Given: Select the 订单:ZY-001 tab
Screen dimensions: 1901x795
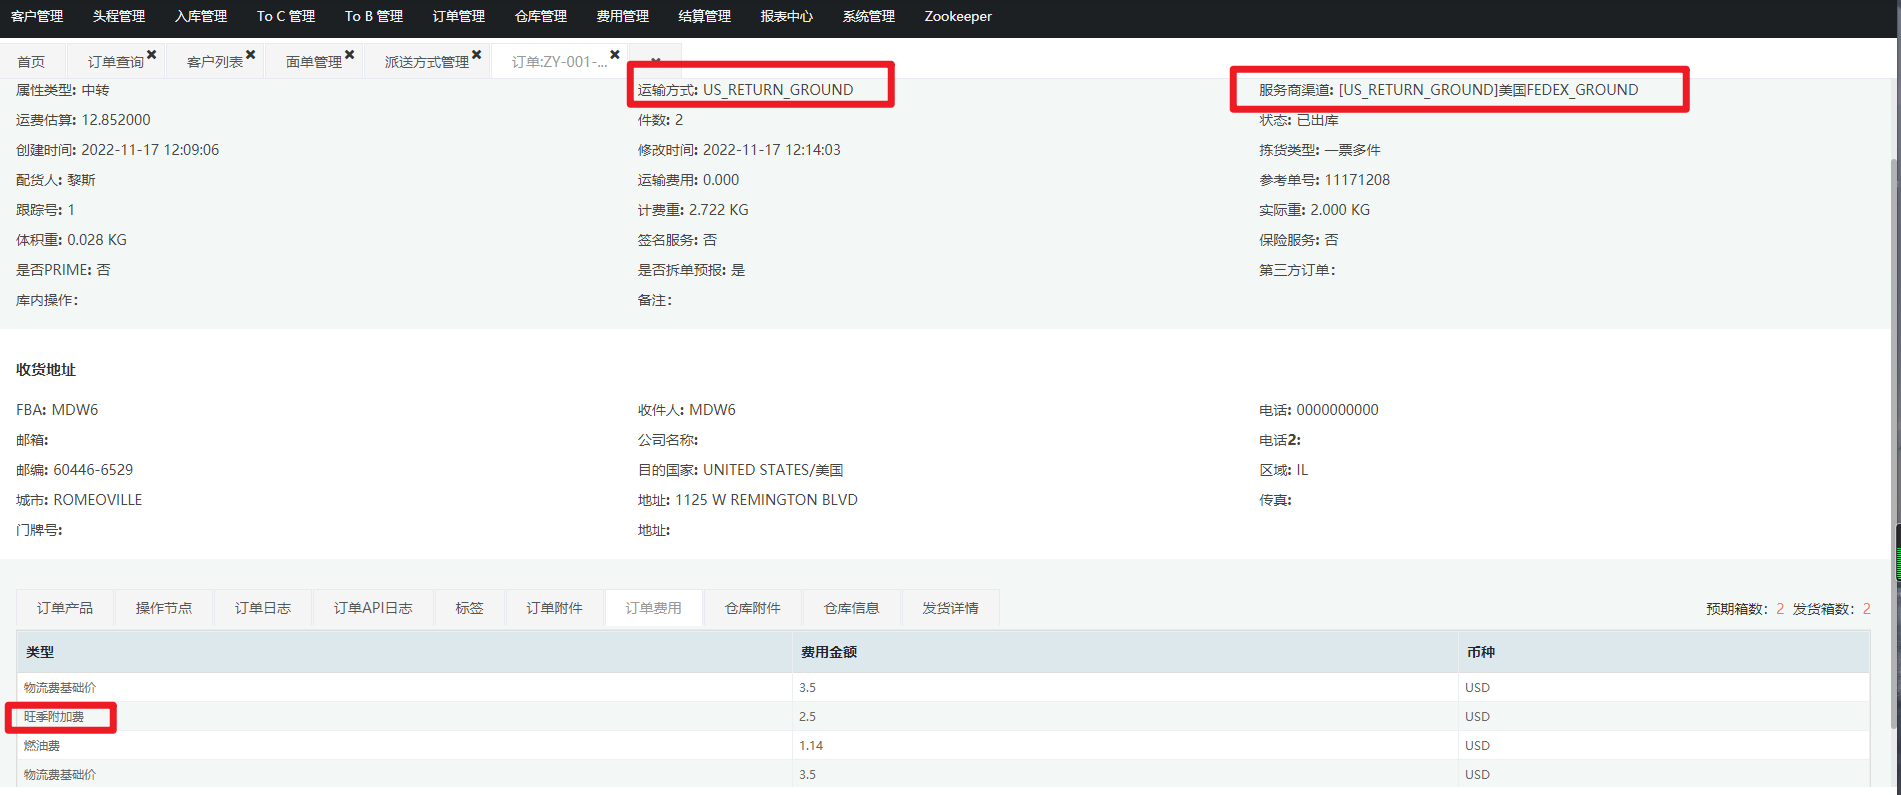Looking at the screenshot, I should coord(559,62).
